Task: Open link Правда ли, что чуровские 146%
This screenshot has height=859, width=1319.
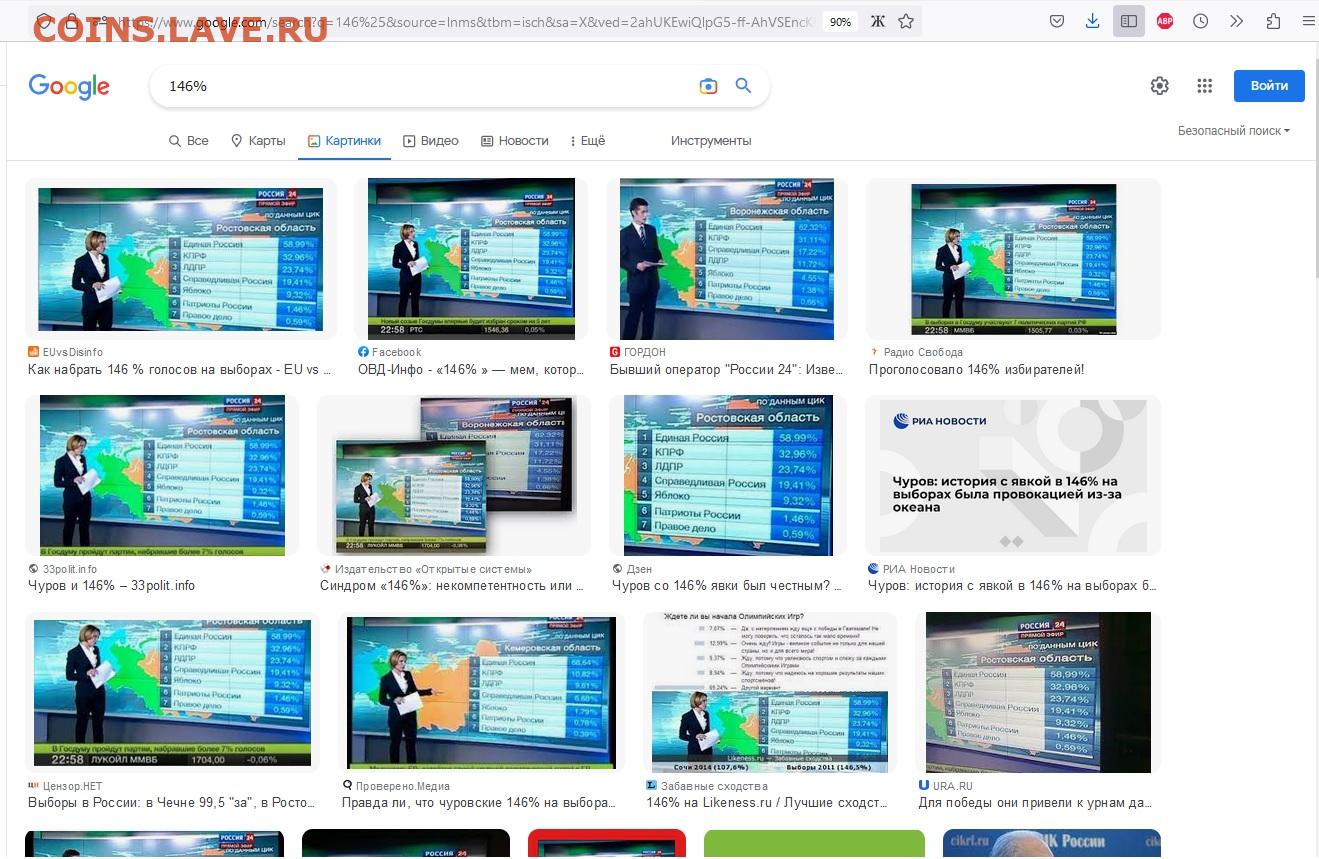Action: coord(480,803)
